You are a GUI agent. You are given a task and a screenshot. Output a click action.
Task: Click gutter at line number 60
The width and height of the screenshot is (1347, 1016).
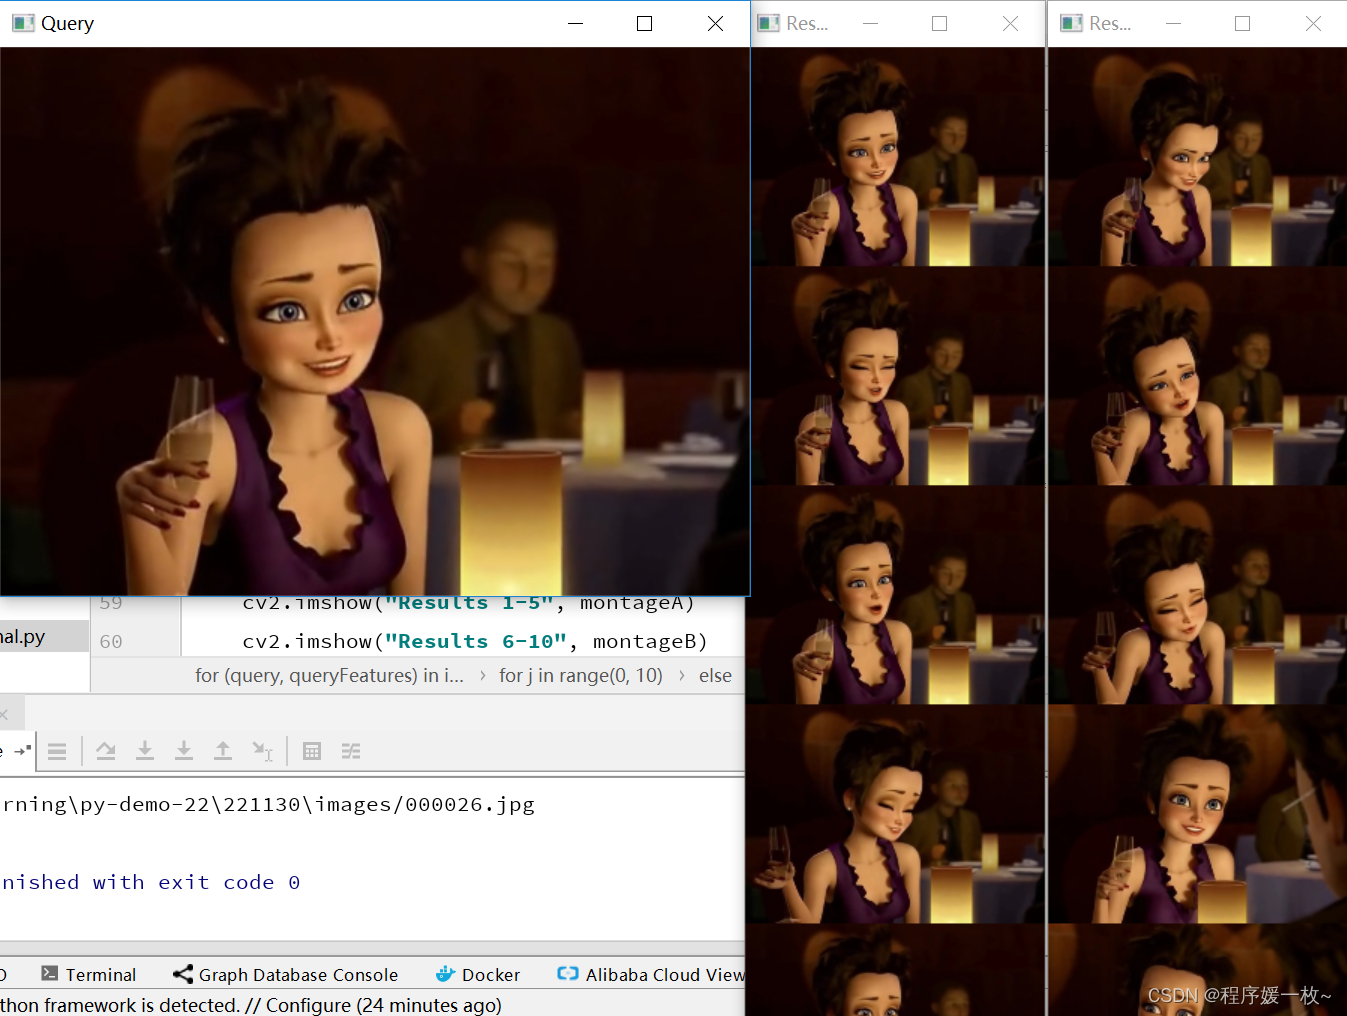(x=111, y=641)
